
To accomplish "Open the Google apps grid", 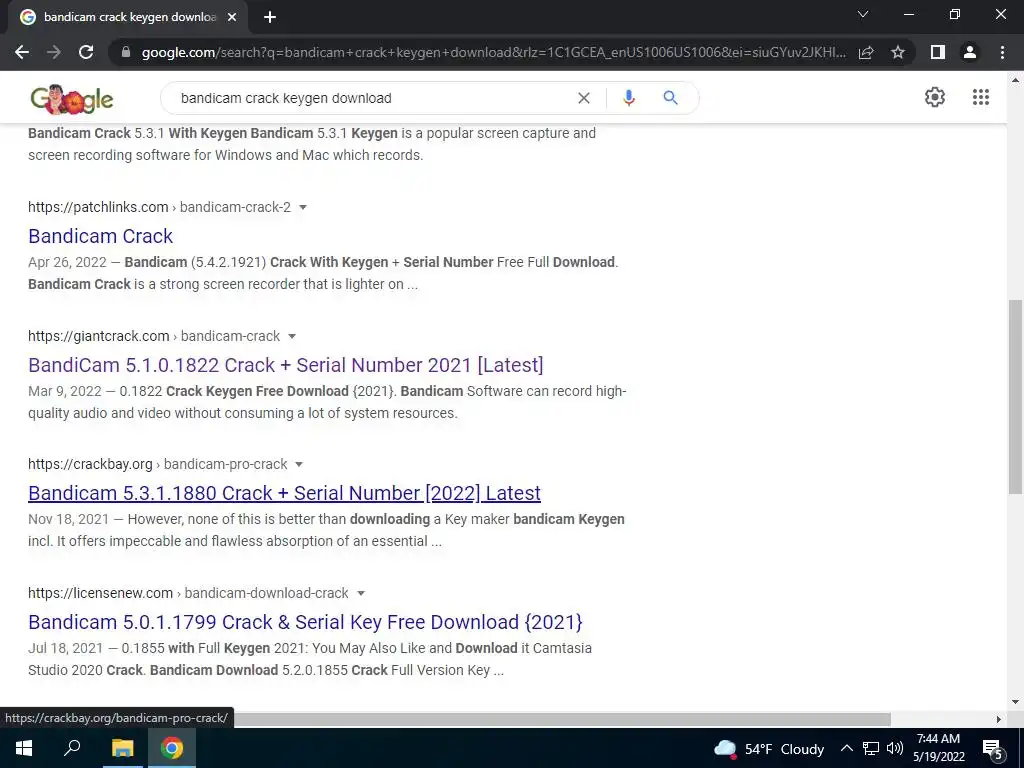I will (981, 97).
